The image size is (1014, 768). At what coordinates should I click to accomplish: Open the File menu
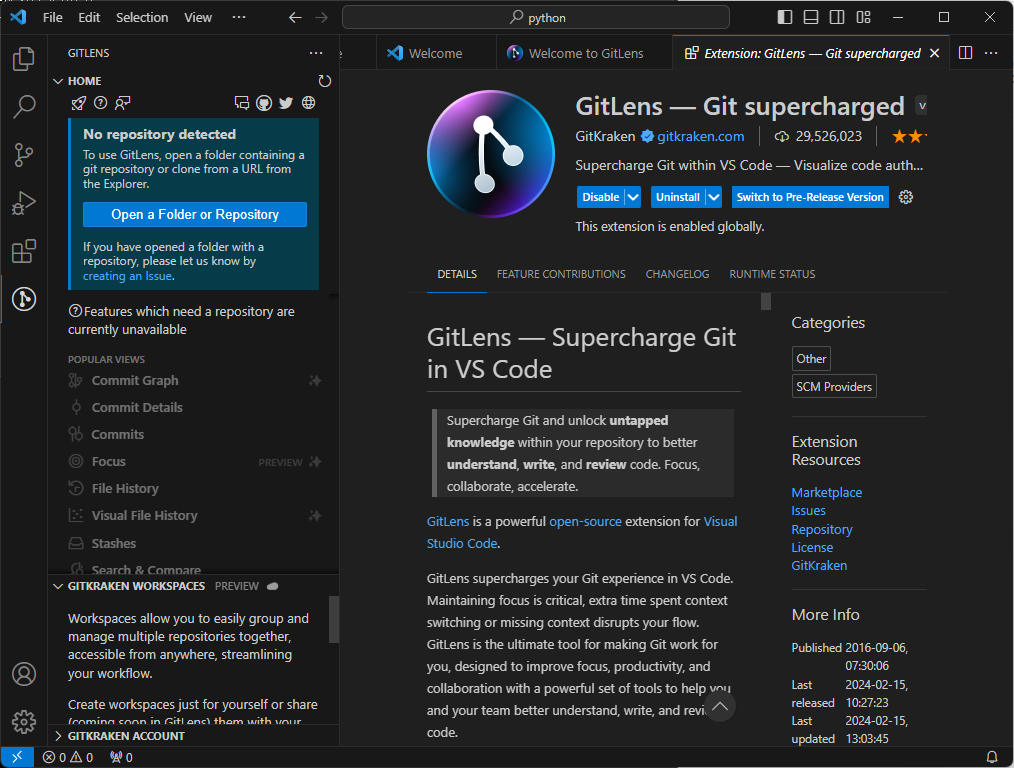pos(52,17)
